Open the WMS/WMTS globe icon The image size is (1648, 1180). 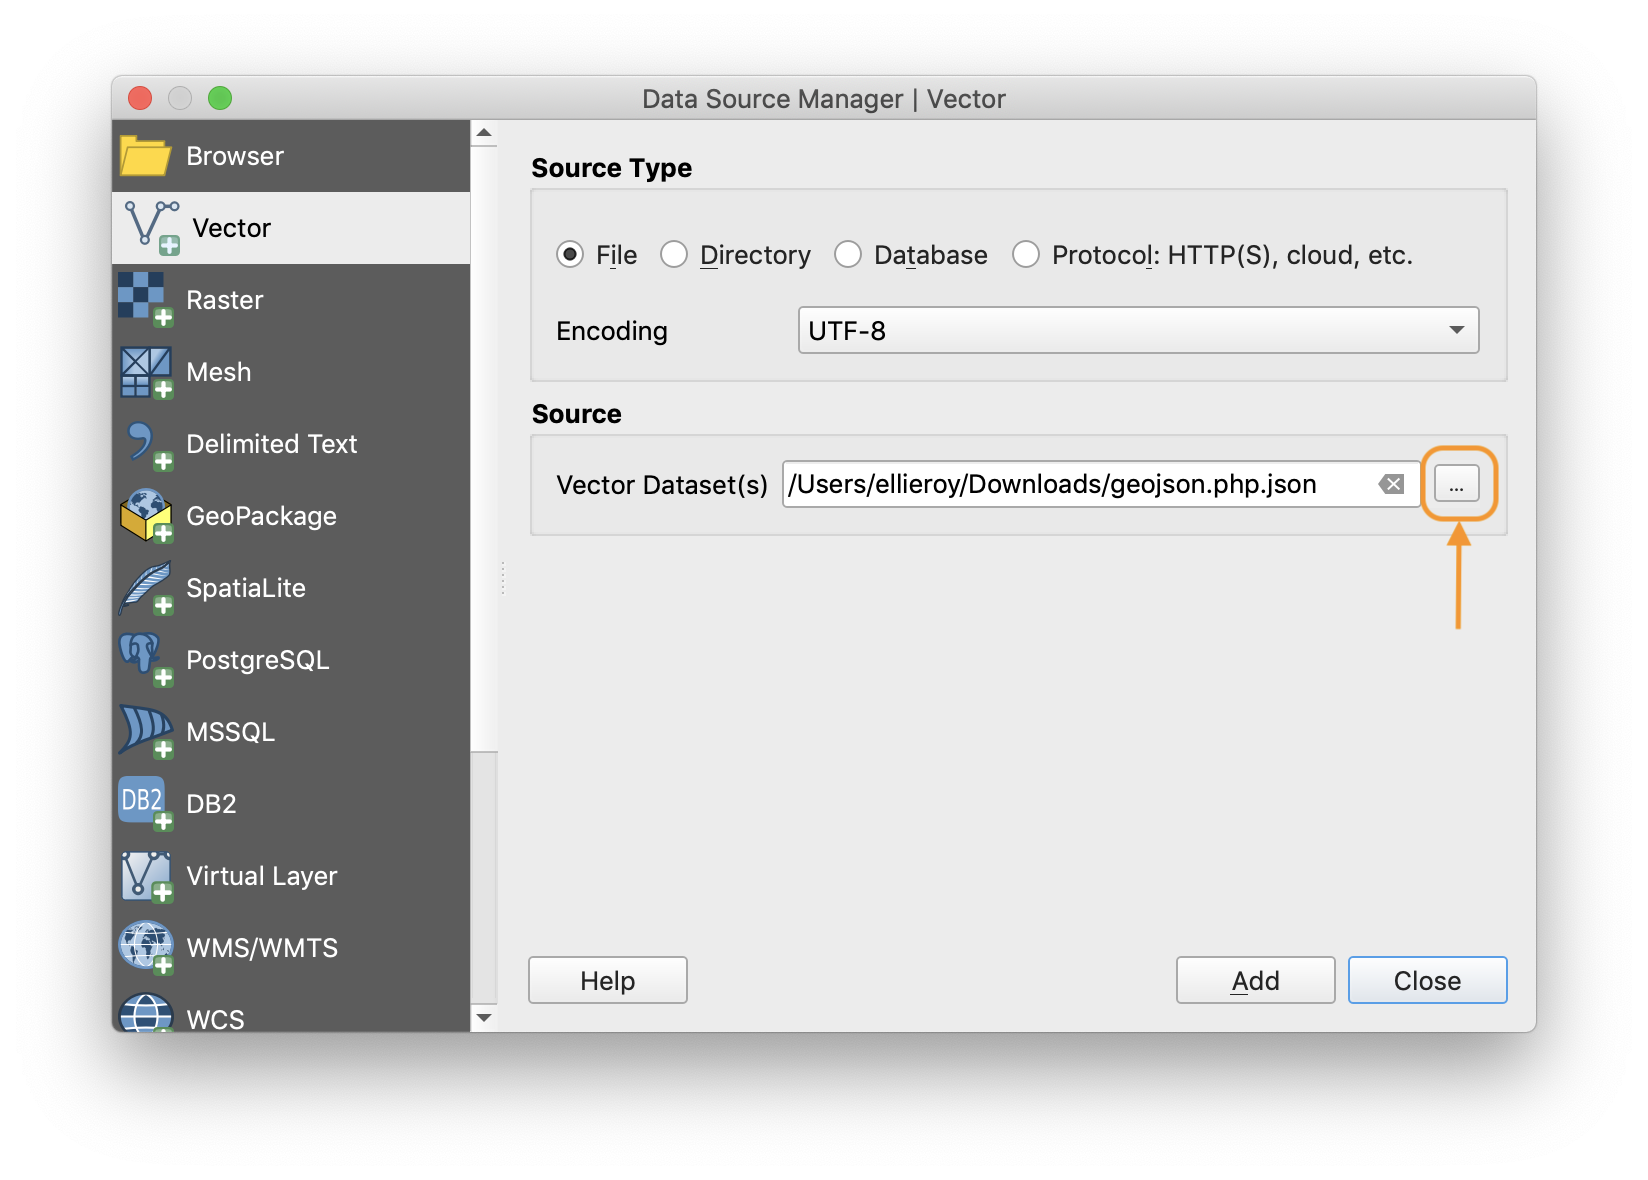click(x=146, y=946)
